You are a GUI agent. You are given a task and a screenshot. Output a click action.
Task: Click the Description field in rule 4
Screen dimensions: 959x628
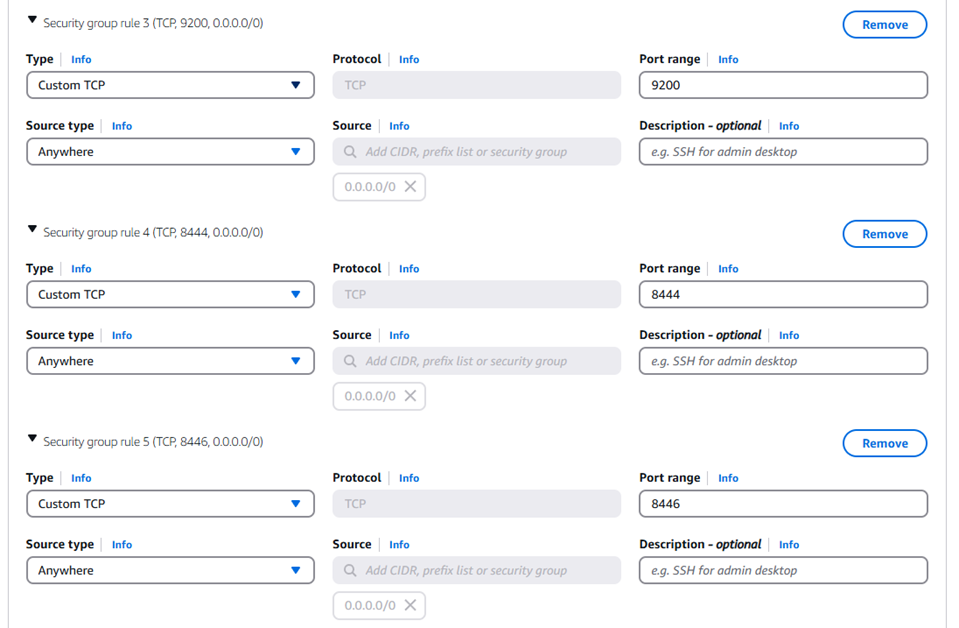782,361
